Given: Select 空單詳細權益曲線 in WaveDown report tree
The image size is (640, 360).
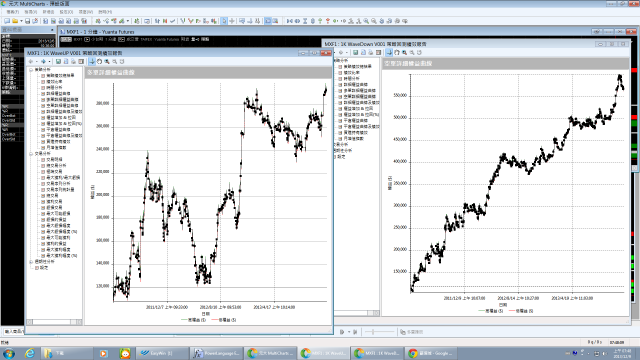Looking at the screenshot, I should click(x=359, y=96).
